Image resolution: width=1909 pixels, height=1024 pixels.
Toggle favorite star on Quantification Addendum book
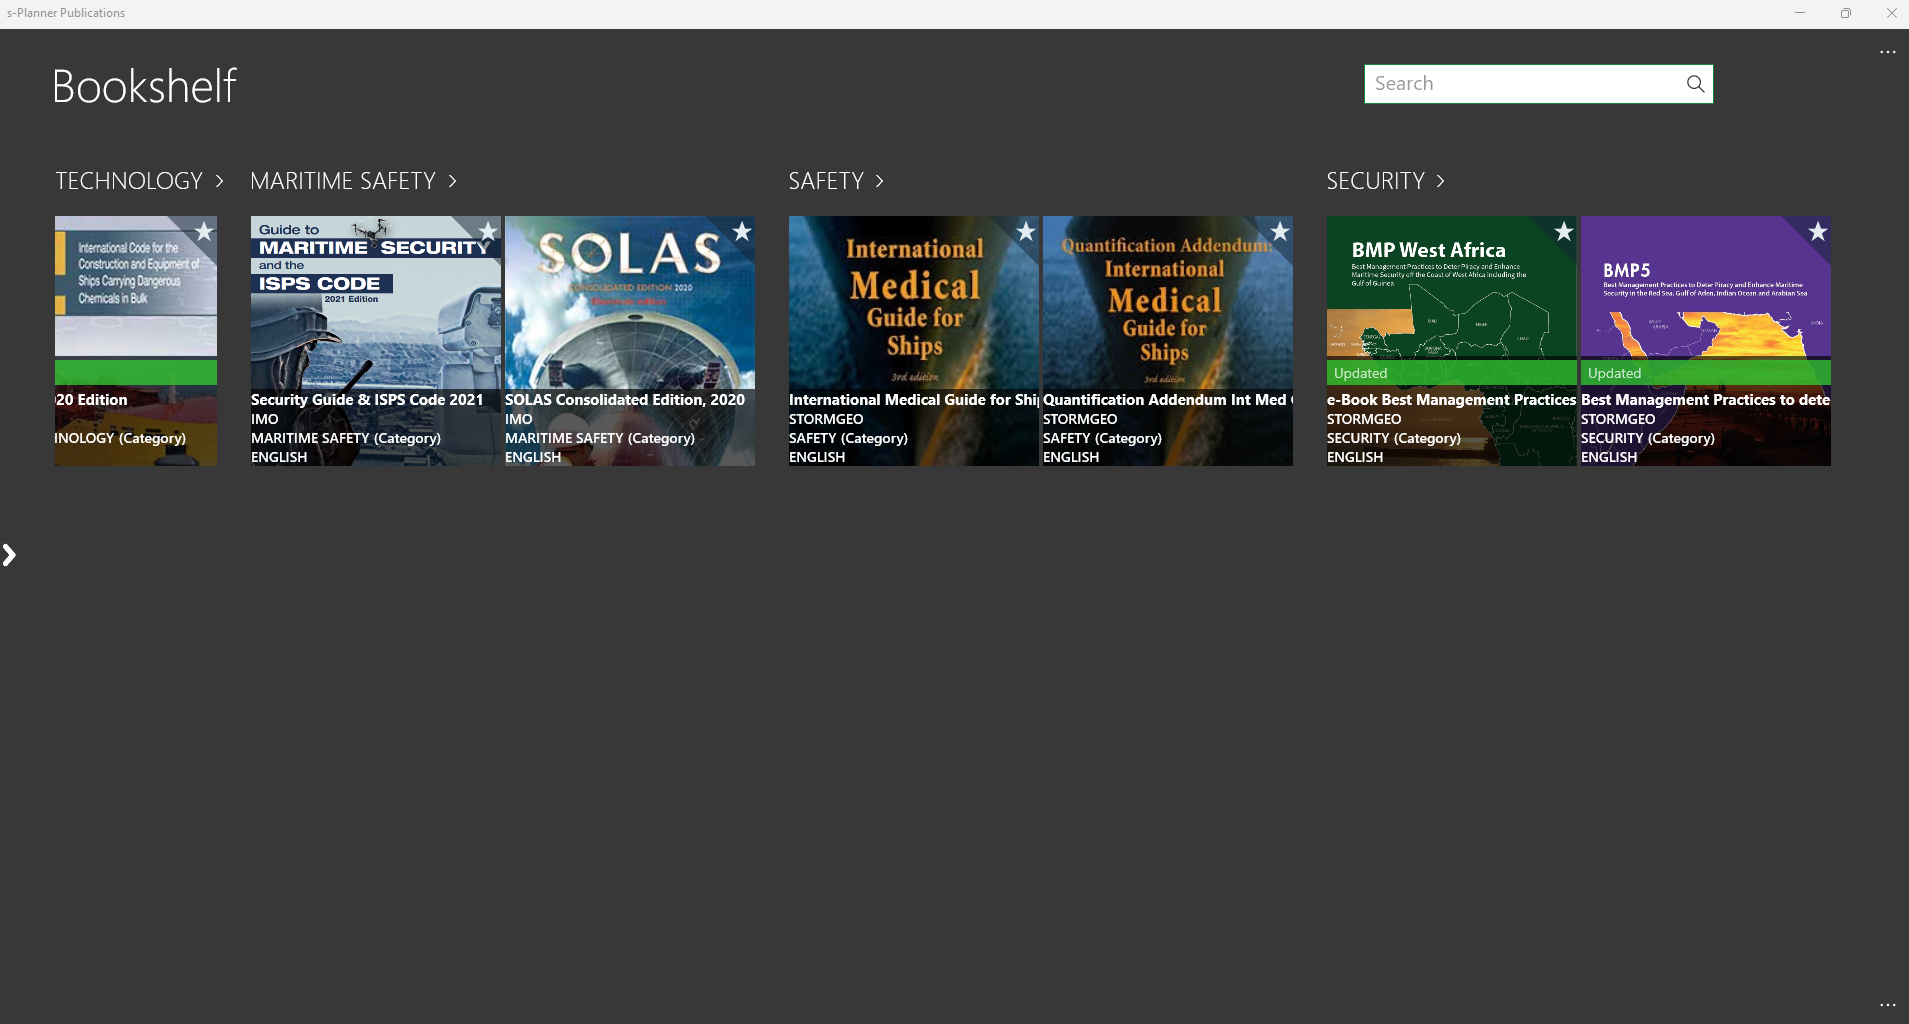(x=1280, y=232)
